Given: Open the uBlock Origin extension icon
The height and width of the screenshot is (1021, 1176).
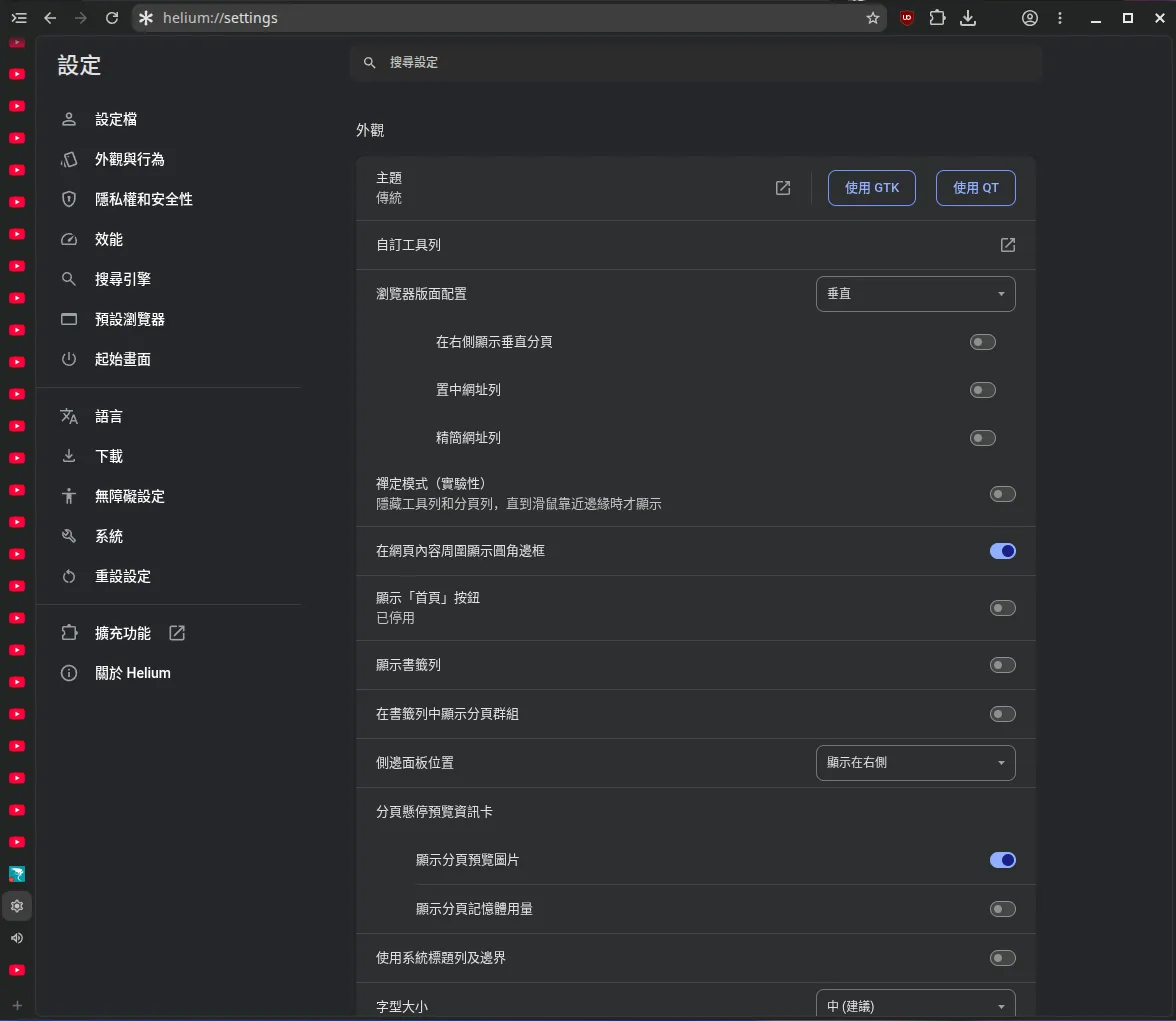Looking at the screenshot, I should pos(907,18).
